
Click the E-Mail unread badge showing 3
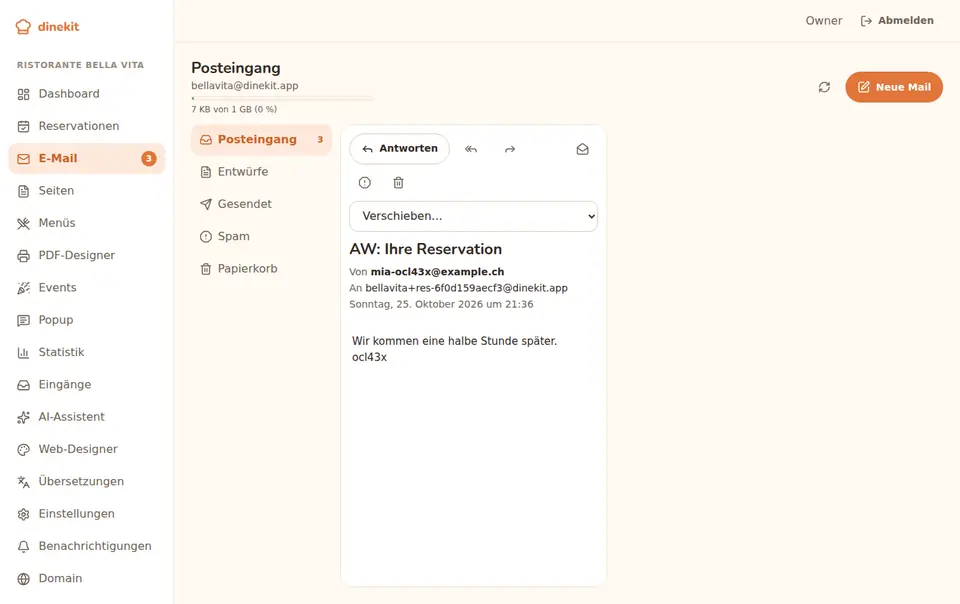coord(149,158)
